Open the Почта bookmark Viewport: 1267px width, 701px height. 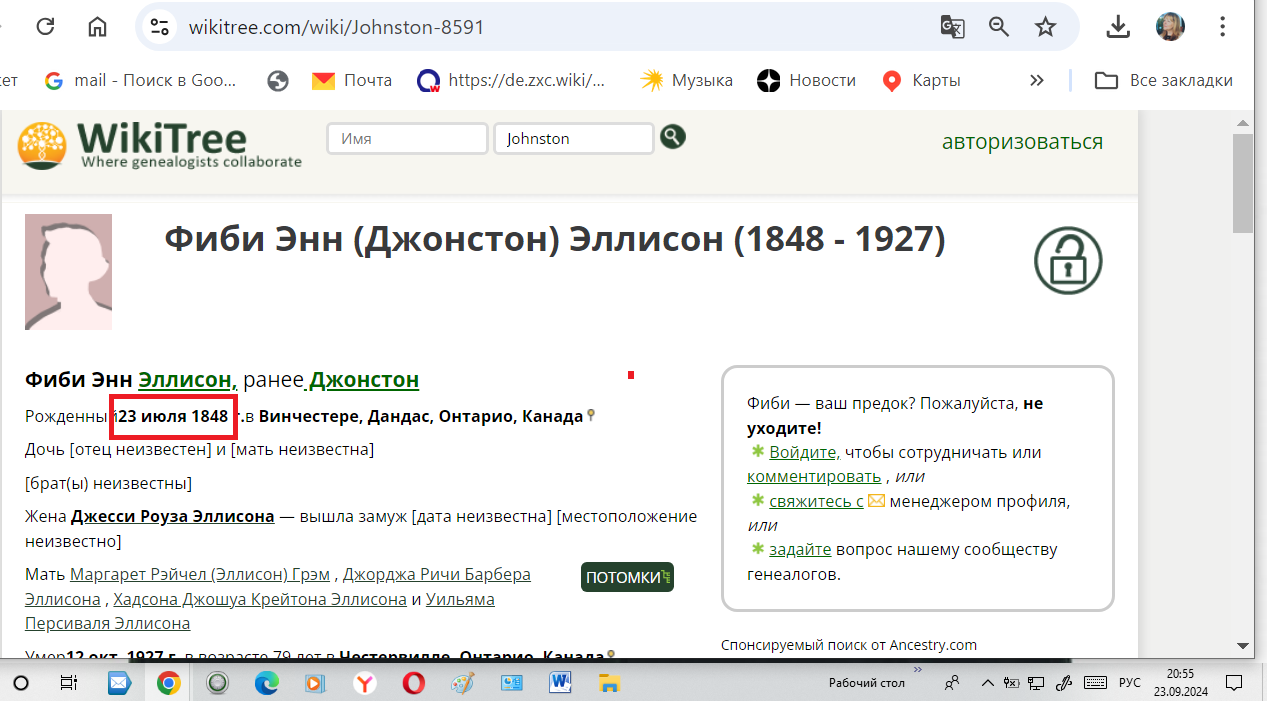(352, 81)
